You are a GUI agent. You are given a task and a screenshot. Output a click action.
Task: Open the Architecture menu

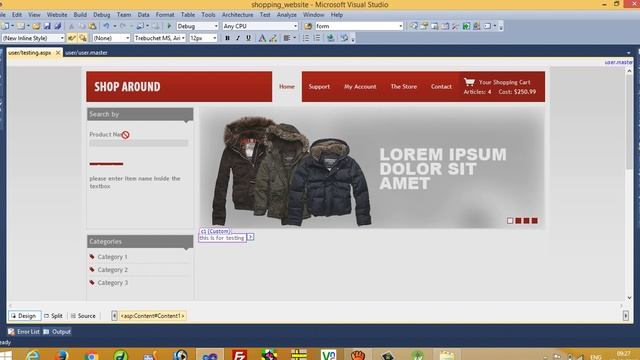[x=238, y=15]
